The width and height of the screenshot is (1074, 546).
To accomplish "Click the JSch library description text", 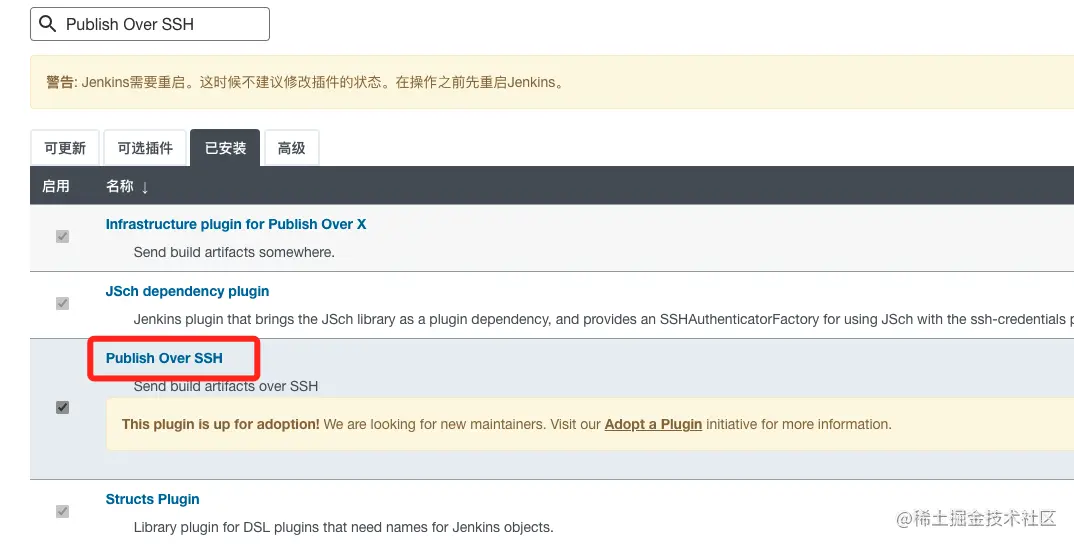I will click(x=603, y=319).
